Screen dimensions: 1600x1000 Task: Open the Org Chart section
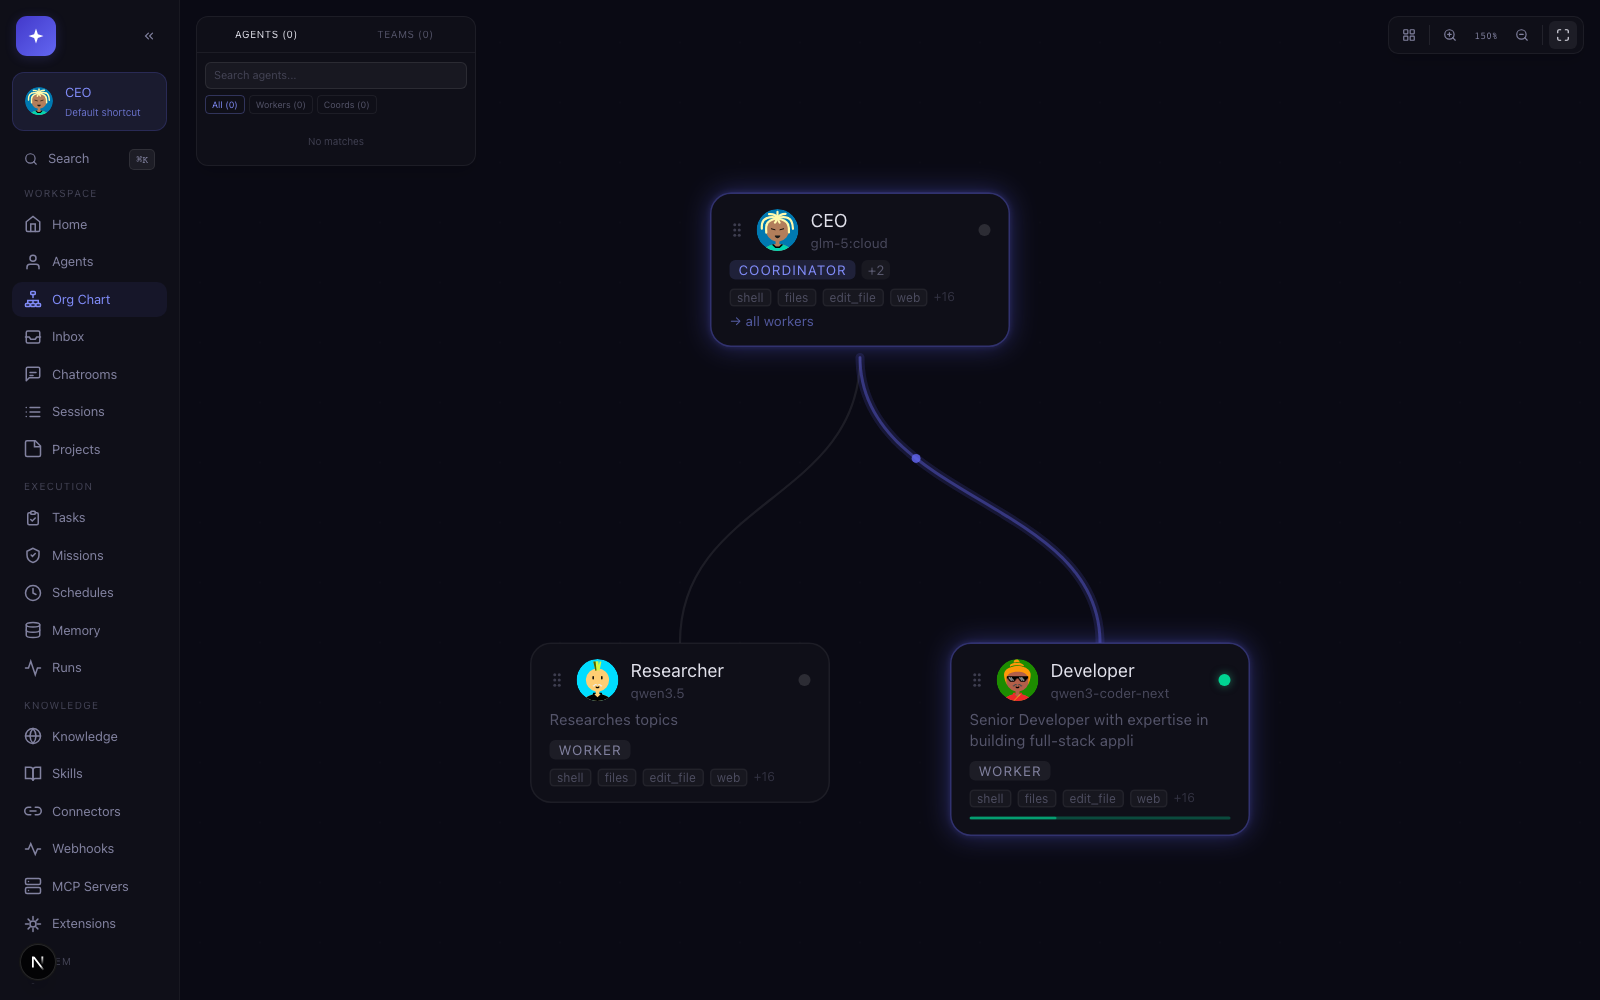(x=80, y=299)
